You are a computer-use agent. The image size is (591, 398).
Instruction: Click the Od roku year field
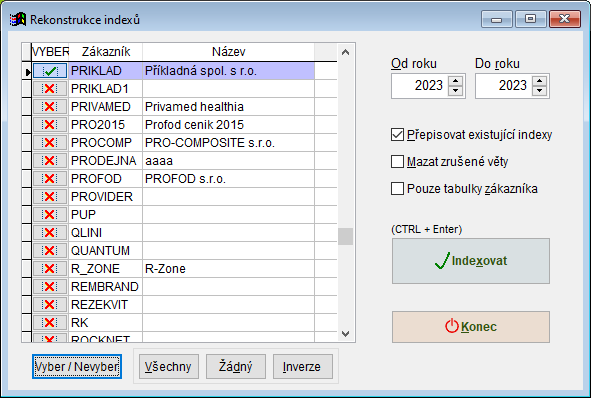[420, 86]
